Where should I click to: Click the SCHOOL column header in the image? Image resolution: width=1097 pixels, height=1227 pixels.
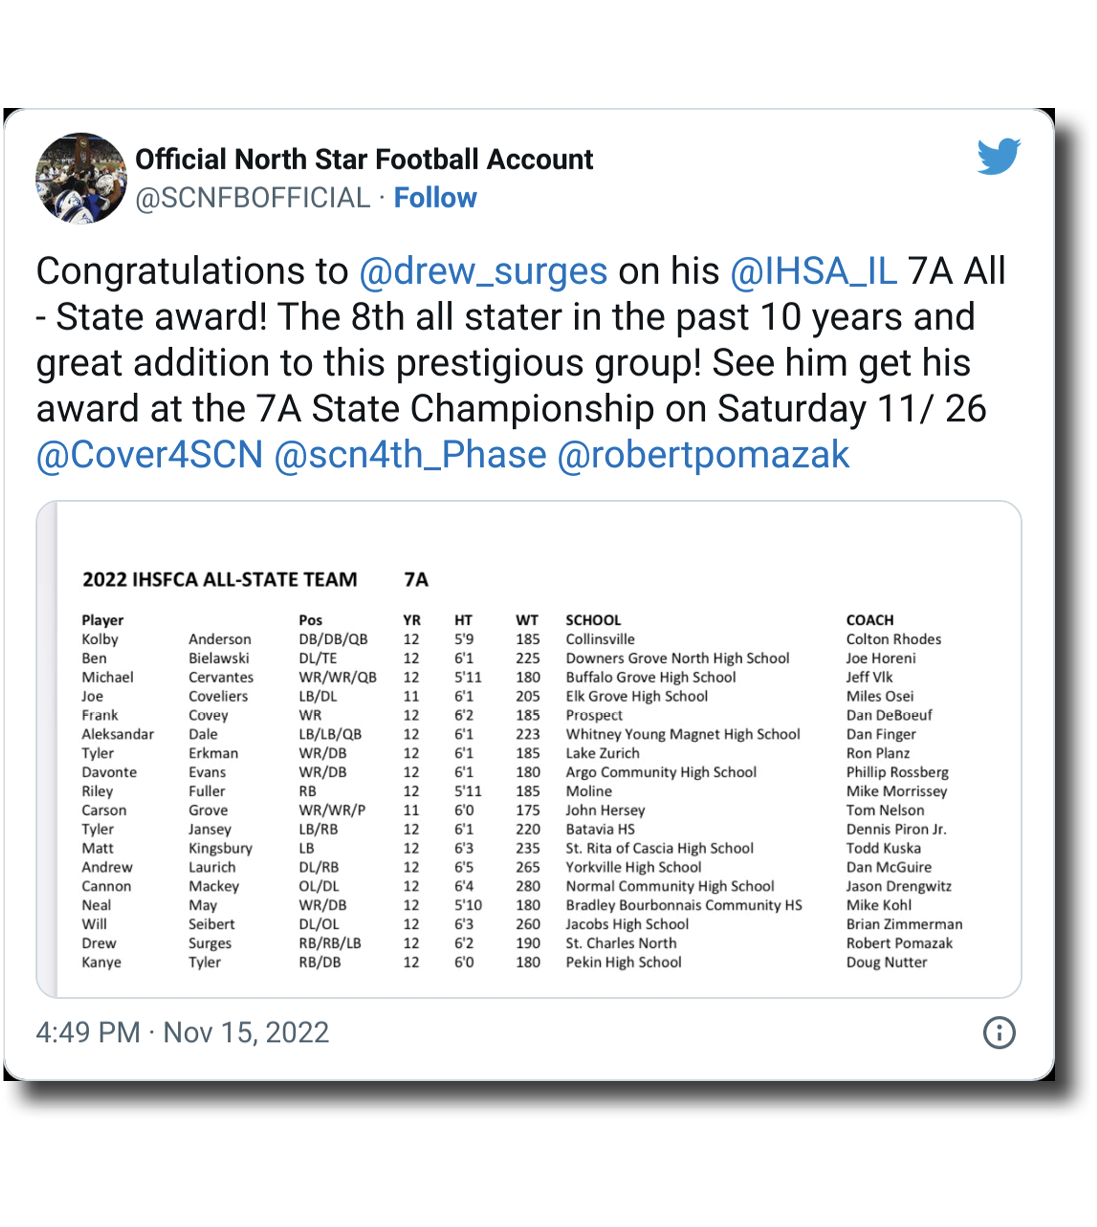tap(593, 620)
